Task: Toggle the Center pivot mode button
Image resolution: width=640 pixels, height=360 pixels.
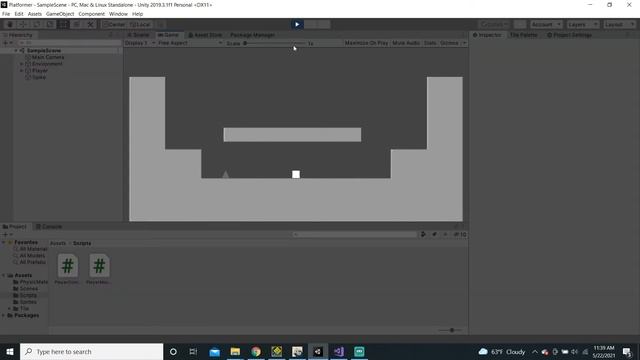Action: pyautogui.click(x=114, y=24)
